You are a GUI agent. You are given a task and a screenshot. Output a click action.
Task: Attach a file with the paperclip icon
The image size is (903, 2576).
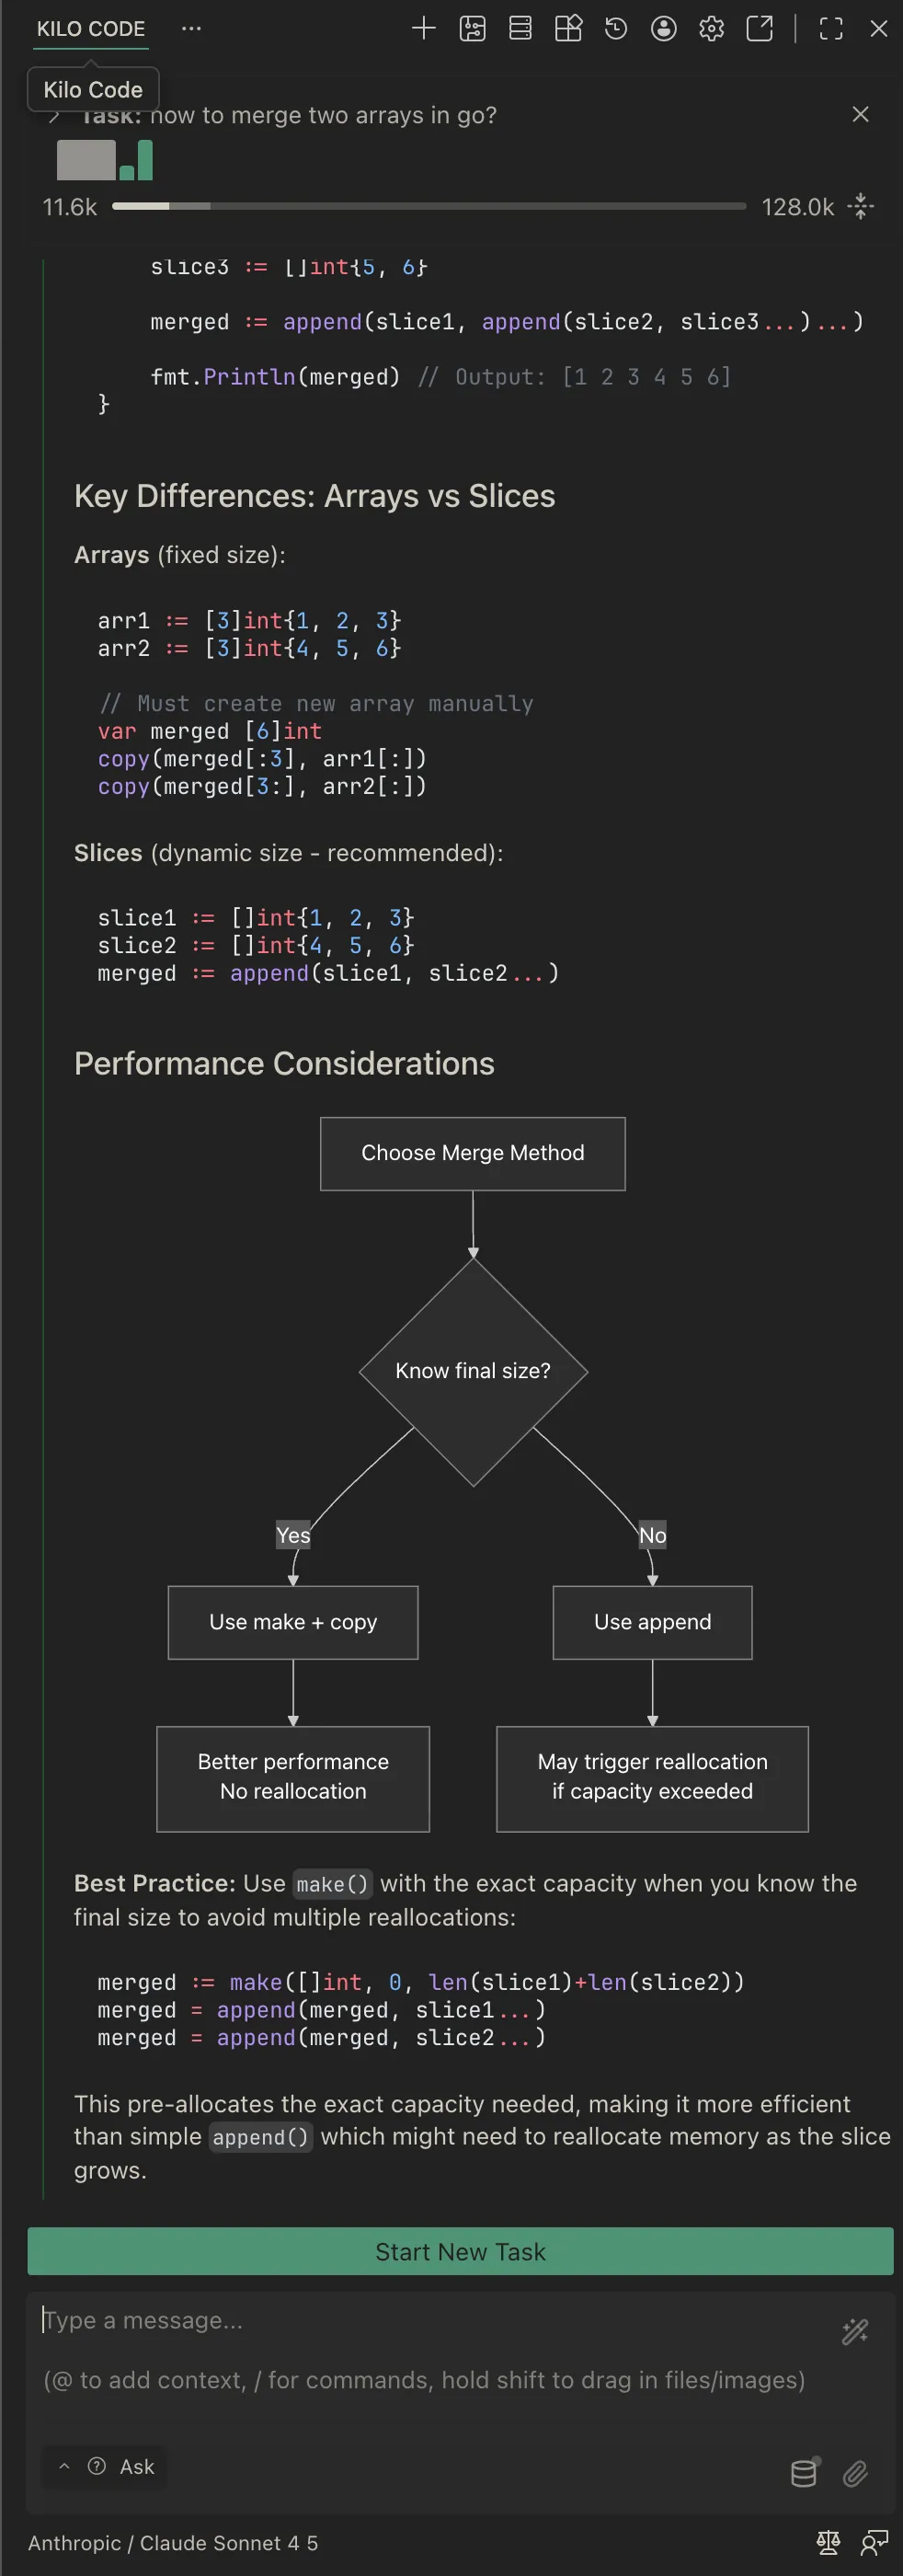[856, 2473]
